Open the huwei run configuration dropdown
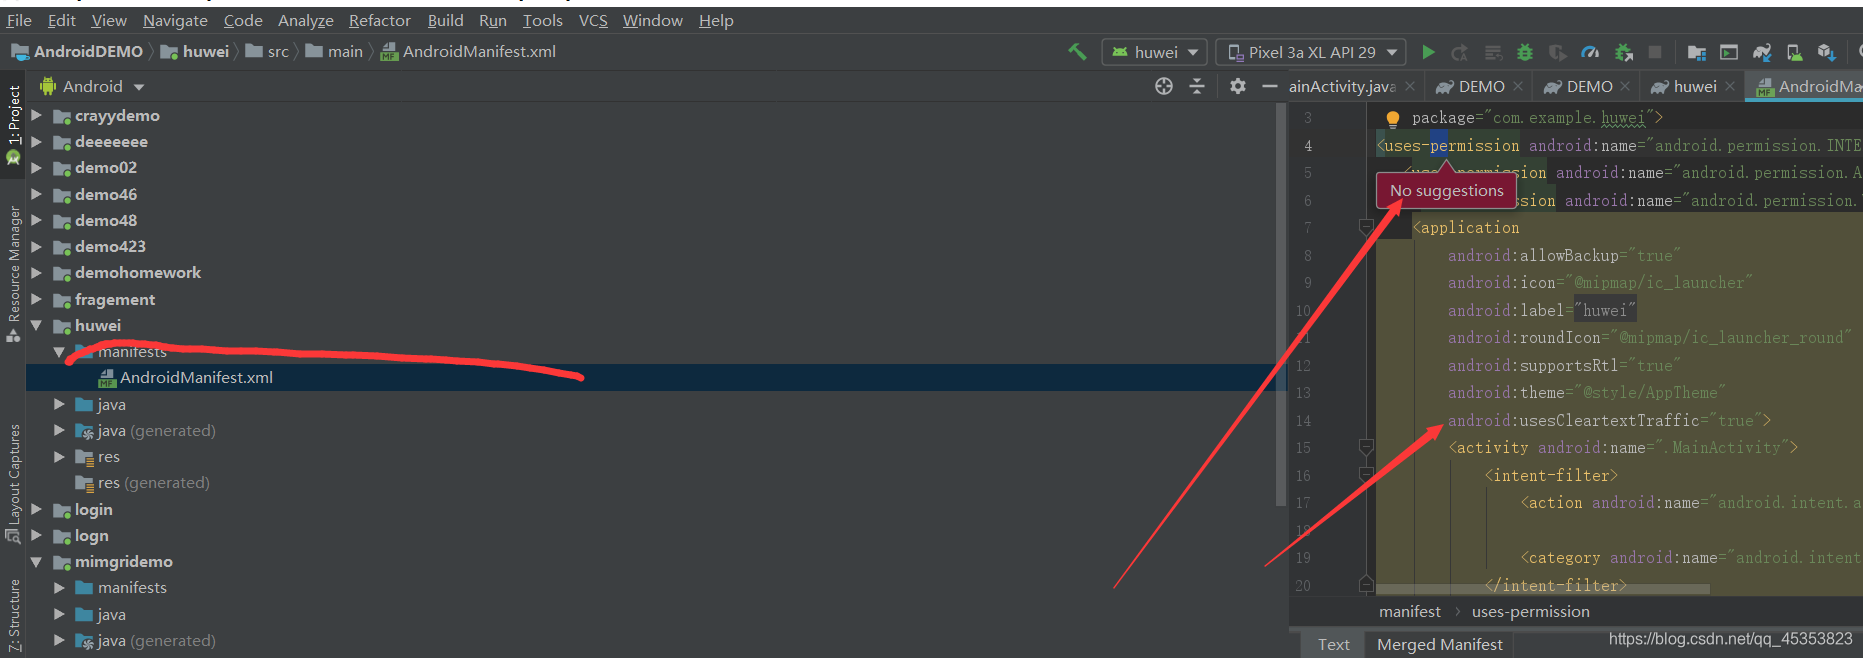Screen dimensions: 1863x658 tap(1155, 52)
